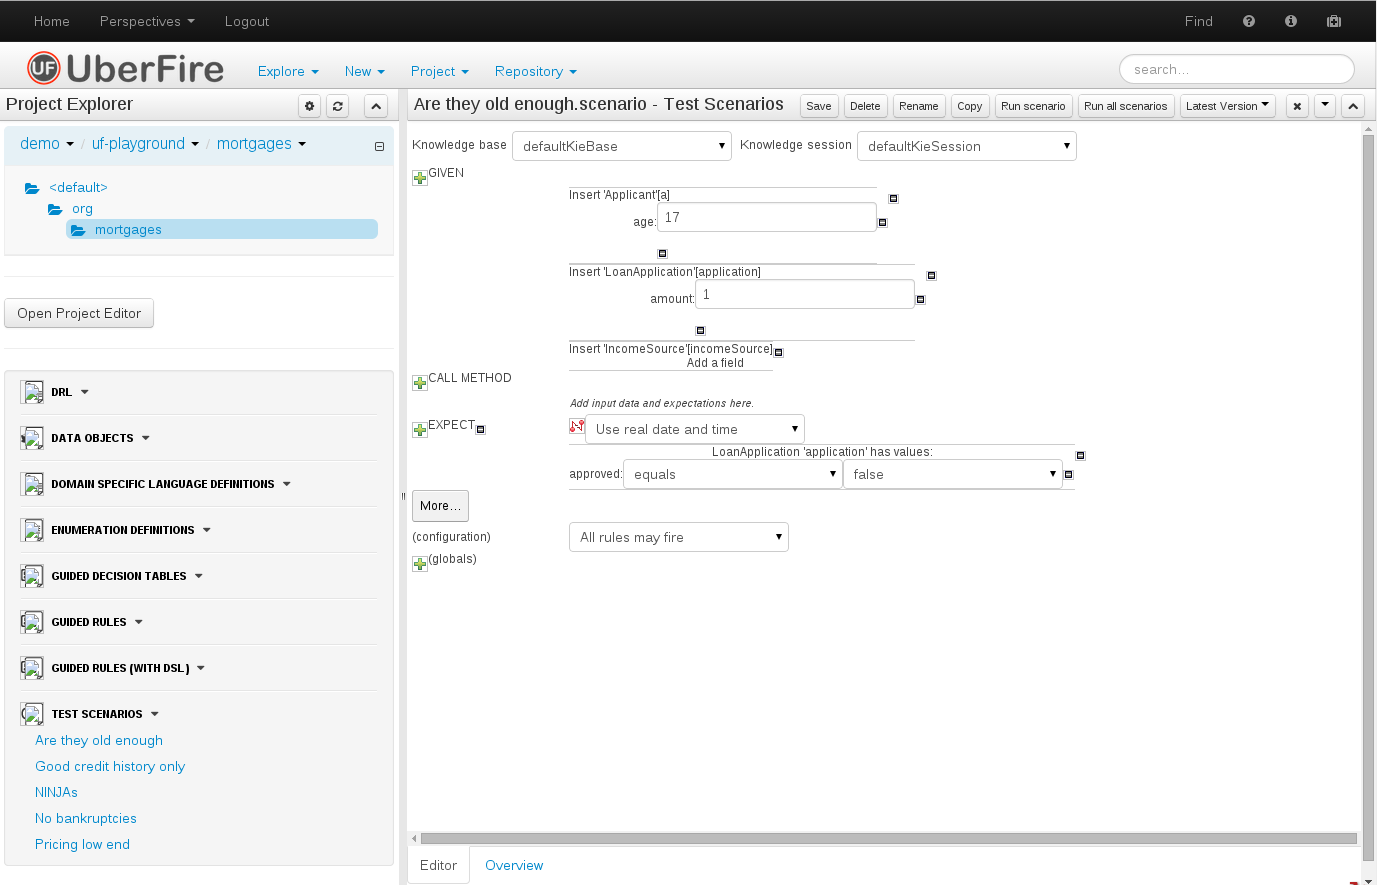
Task: Open the 'Good credit history only' scenario
Action: tap(110, 766)
